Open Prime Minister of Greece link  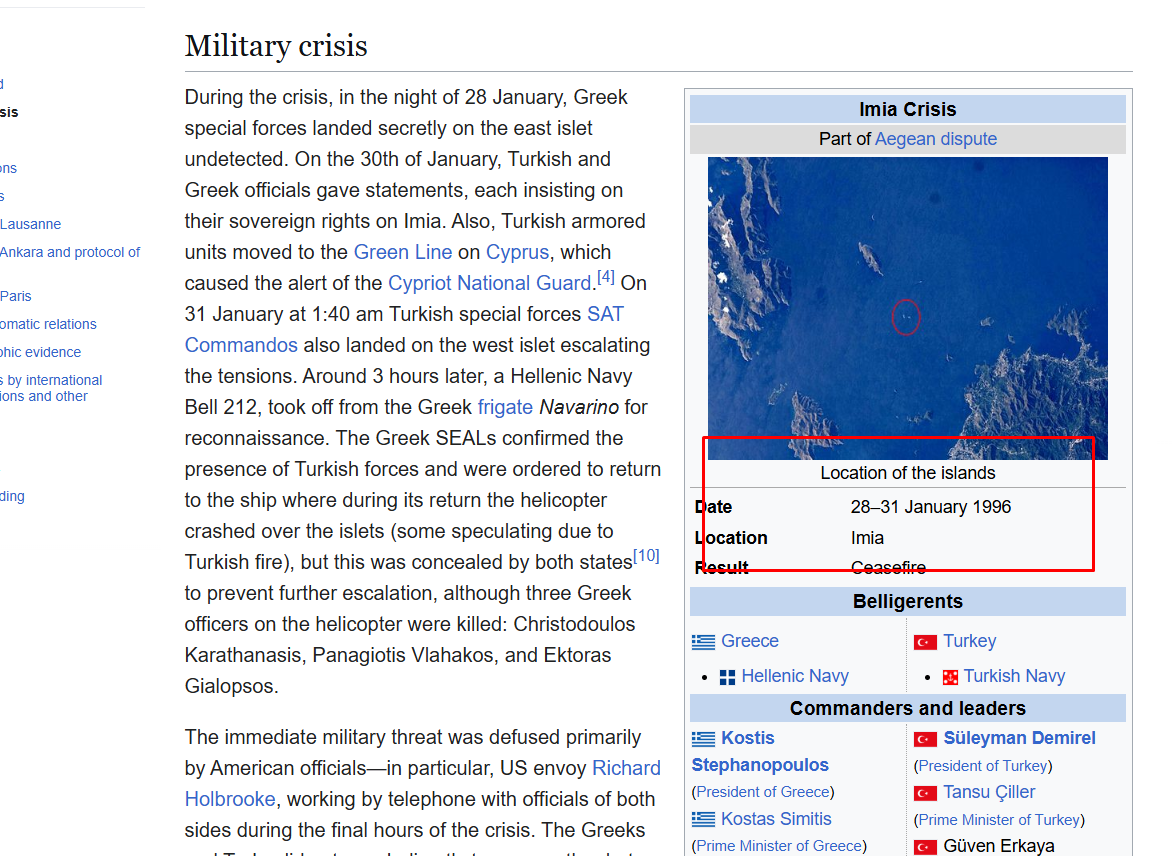pos(779,846)
